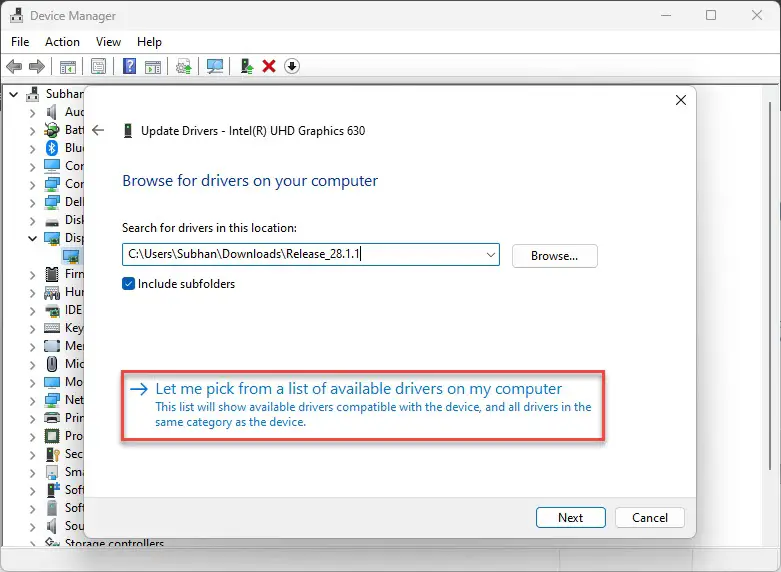Viewport: 781px width, 572px height.
Task: Select the mouse icon beside Mic node
Action: click(52, 364)
